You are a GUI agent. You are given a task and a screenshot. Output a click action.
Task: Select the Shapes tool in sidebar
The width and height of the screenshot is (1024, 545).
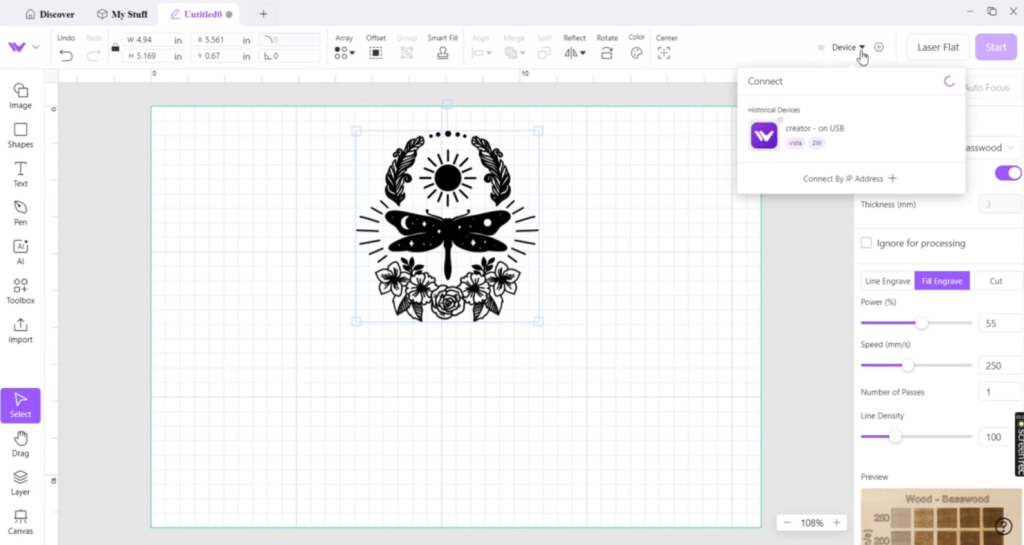click(x=20, y=134)
